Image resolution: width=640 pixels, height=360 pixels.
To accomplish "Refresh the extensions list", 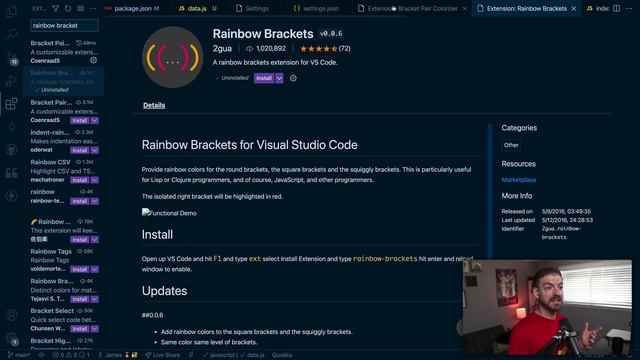I will coord(68,8).
